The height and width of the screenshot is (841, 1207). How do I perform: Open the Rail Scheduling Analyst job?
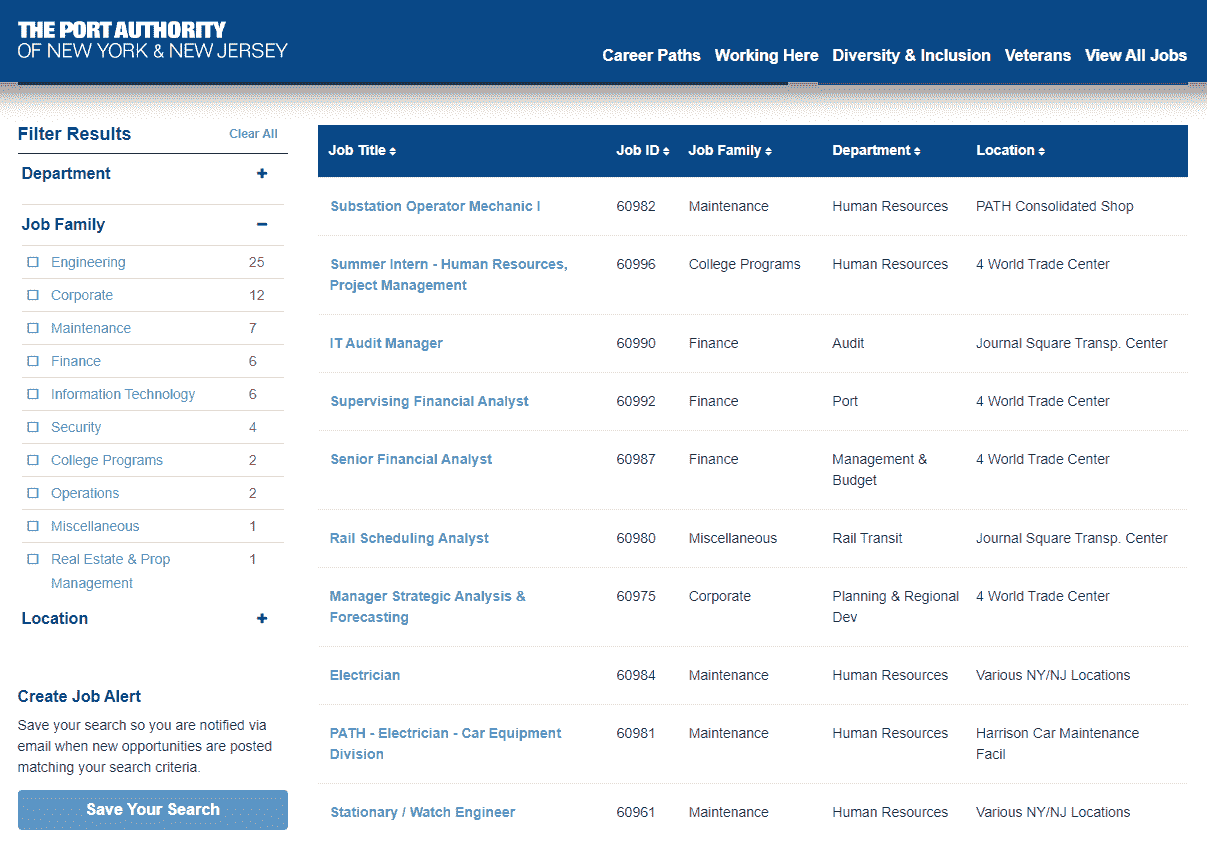coord(409,538)
